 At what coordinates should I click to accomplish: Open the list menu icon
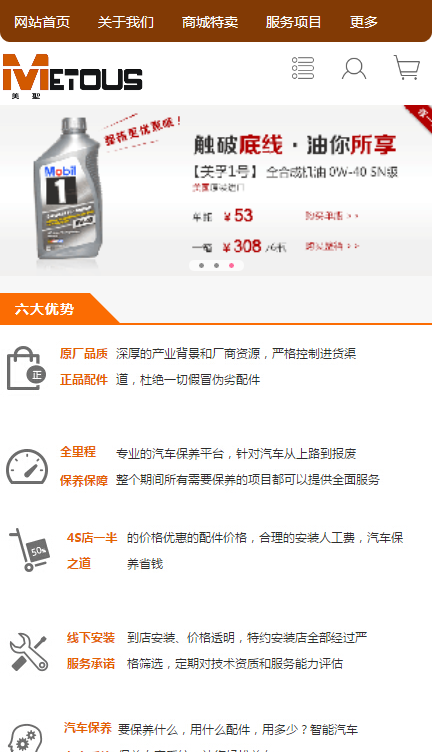(x=303, y=68)
